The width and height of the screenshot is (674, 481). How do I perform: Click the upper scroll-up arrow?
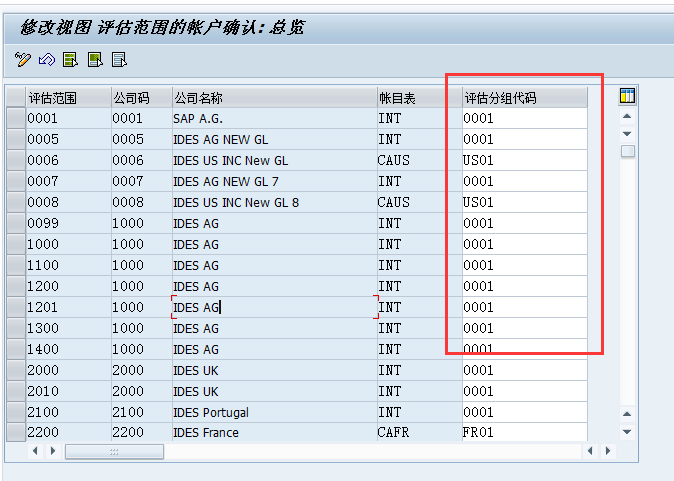627,116
